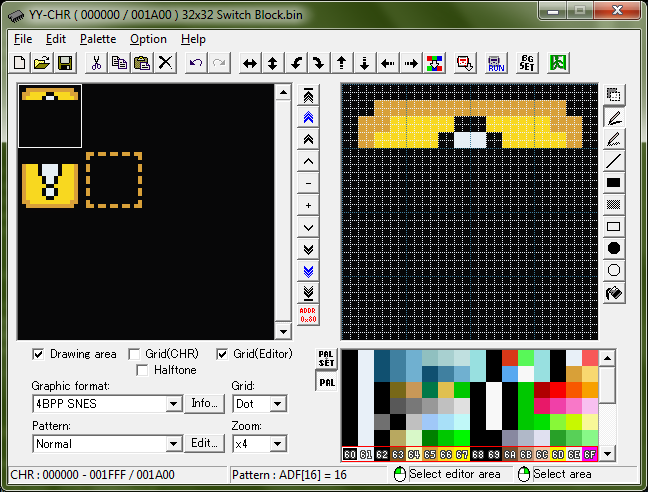Image resolution: width=648 pixels, height=492 pixels.
Task: Open the Option menu
Action: 148,39
